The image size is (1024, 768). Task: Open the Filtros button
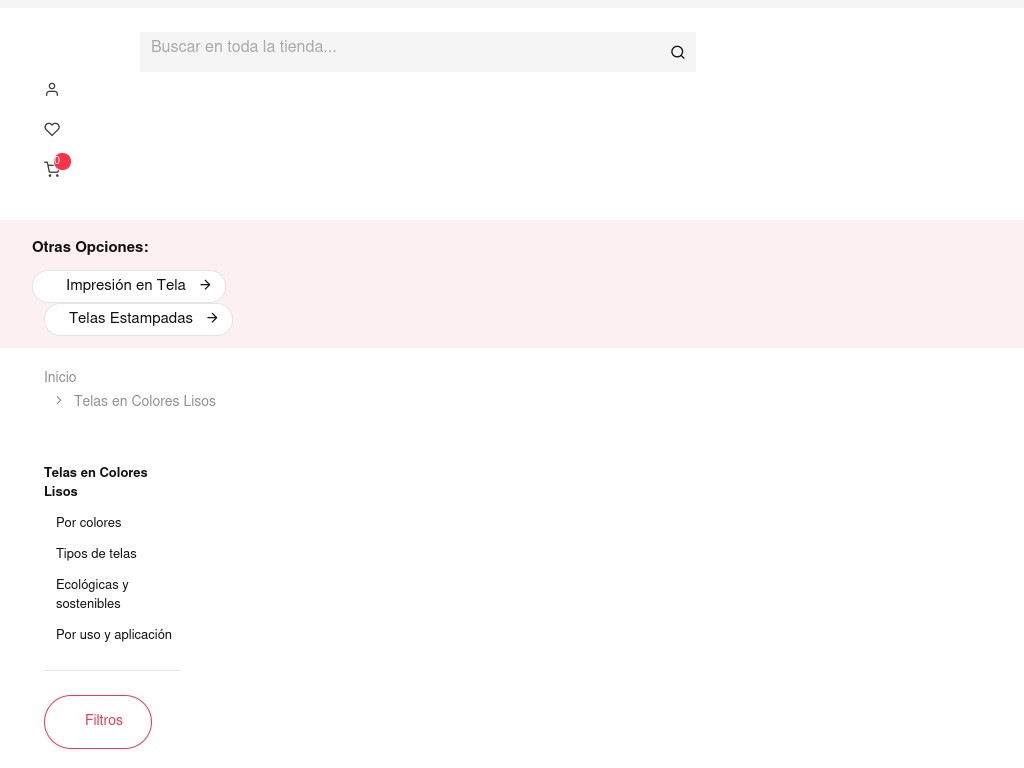pyautogui.click(x=98, y=721)
